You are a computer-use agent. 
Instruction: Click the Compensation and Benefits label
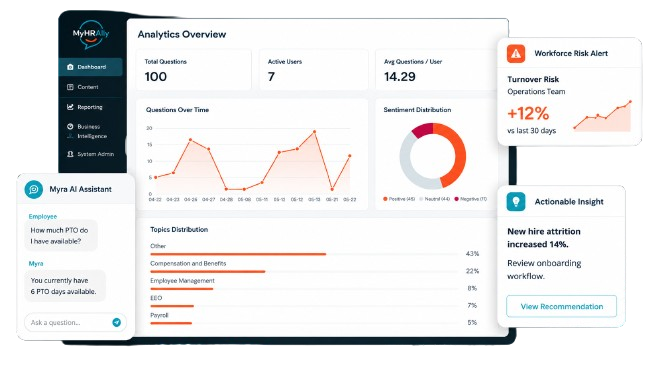pos(188,264)
